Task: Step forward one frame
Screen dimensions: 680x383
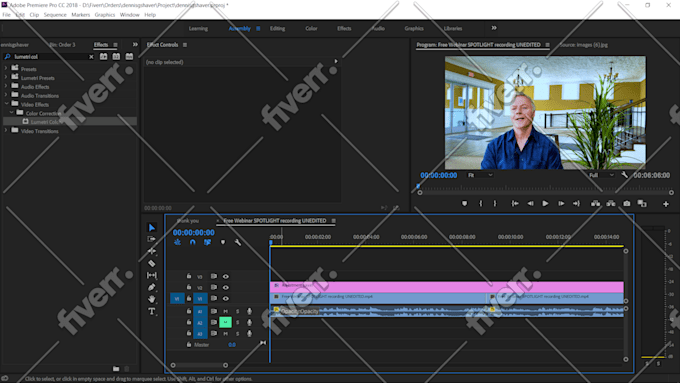Action: pyautogui.click(x=561, y=203)
